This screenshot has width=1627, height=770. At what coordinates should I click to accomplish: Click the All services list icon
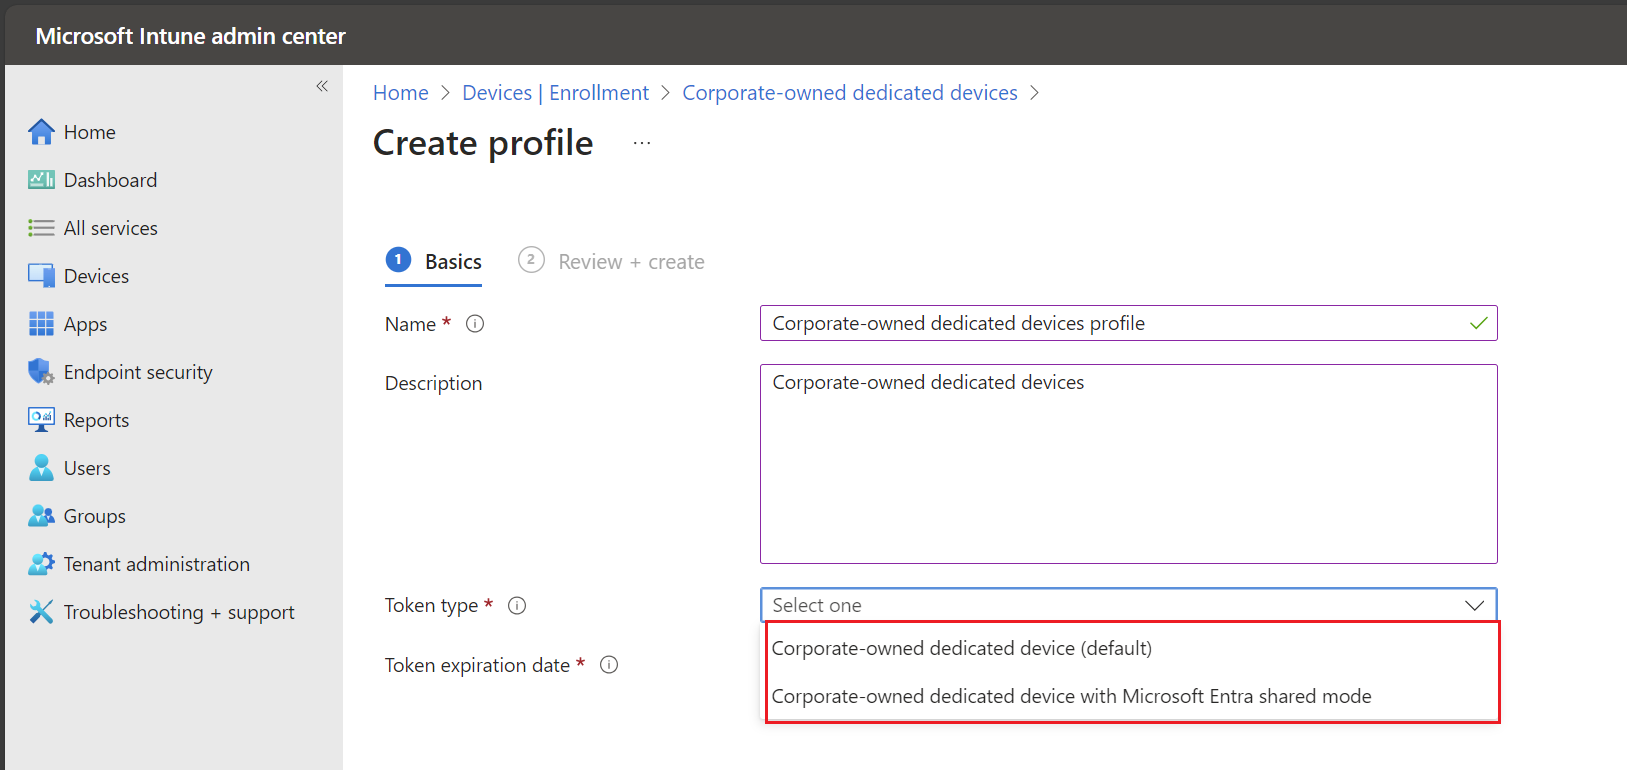41,228
